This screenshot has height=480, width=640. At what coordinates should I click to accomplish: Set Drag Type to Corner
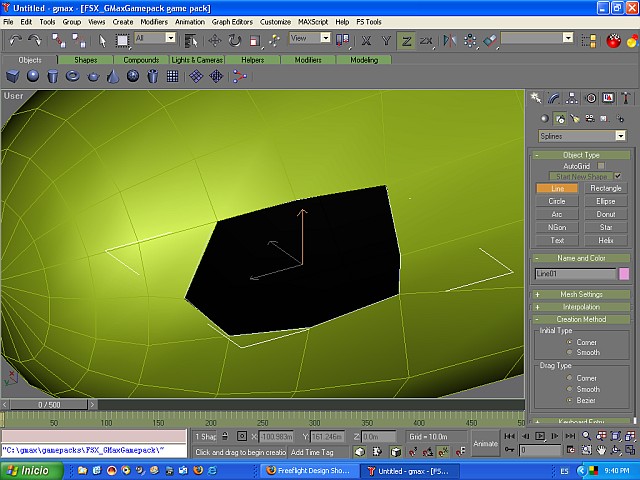coord(570,378)
